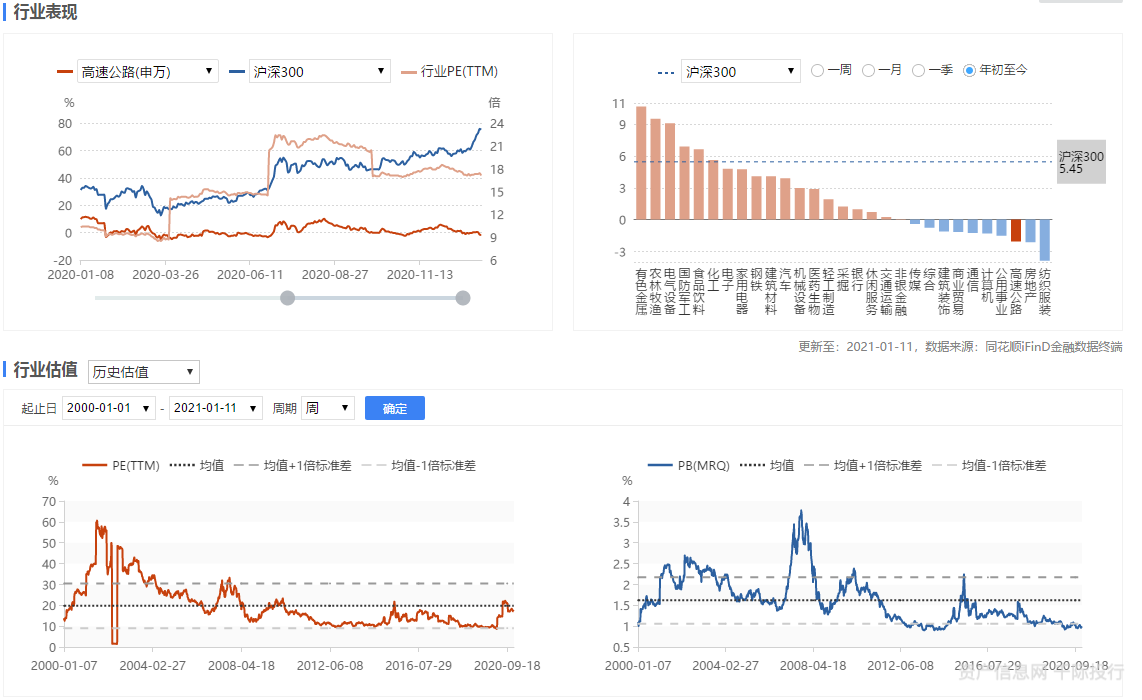Open the start date 2000-01-01 selector
Viewport: 1142px width, 700px height.
point(108,408)
